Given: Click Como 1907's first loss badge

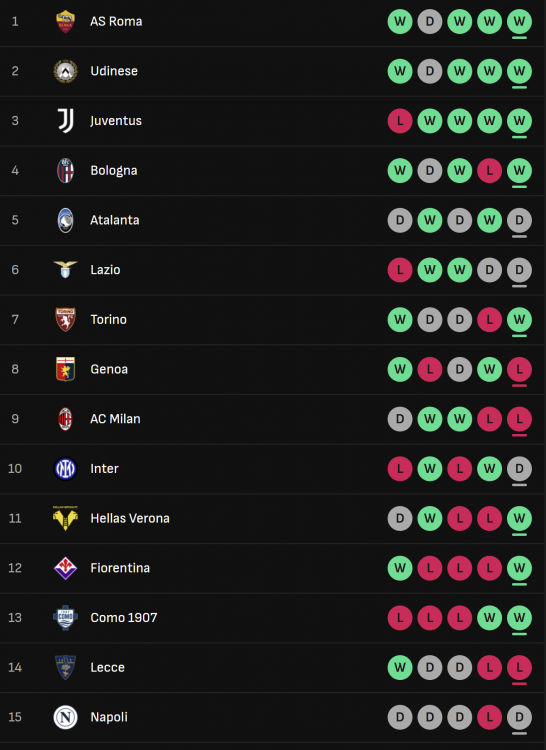Looking at the screenshot, I should [400, 618].
